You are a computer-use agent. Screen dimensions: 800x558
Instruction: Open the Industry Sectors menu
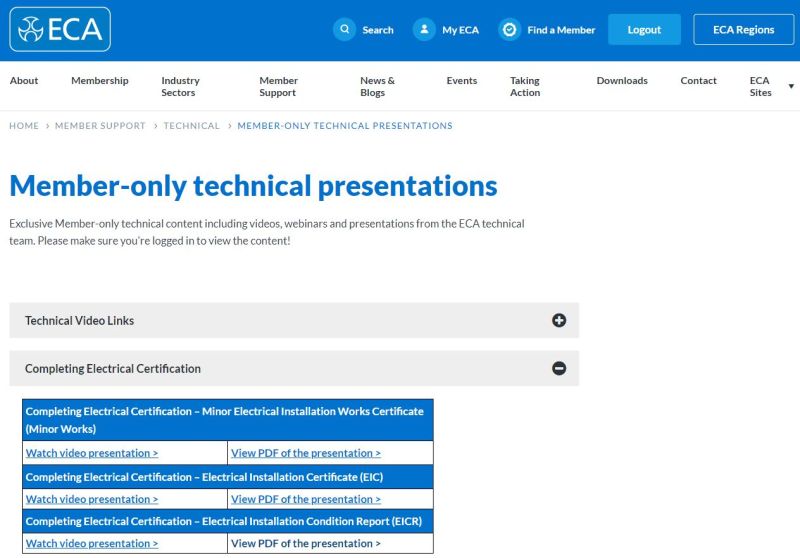pyautogui.click(x=180, y=86)
